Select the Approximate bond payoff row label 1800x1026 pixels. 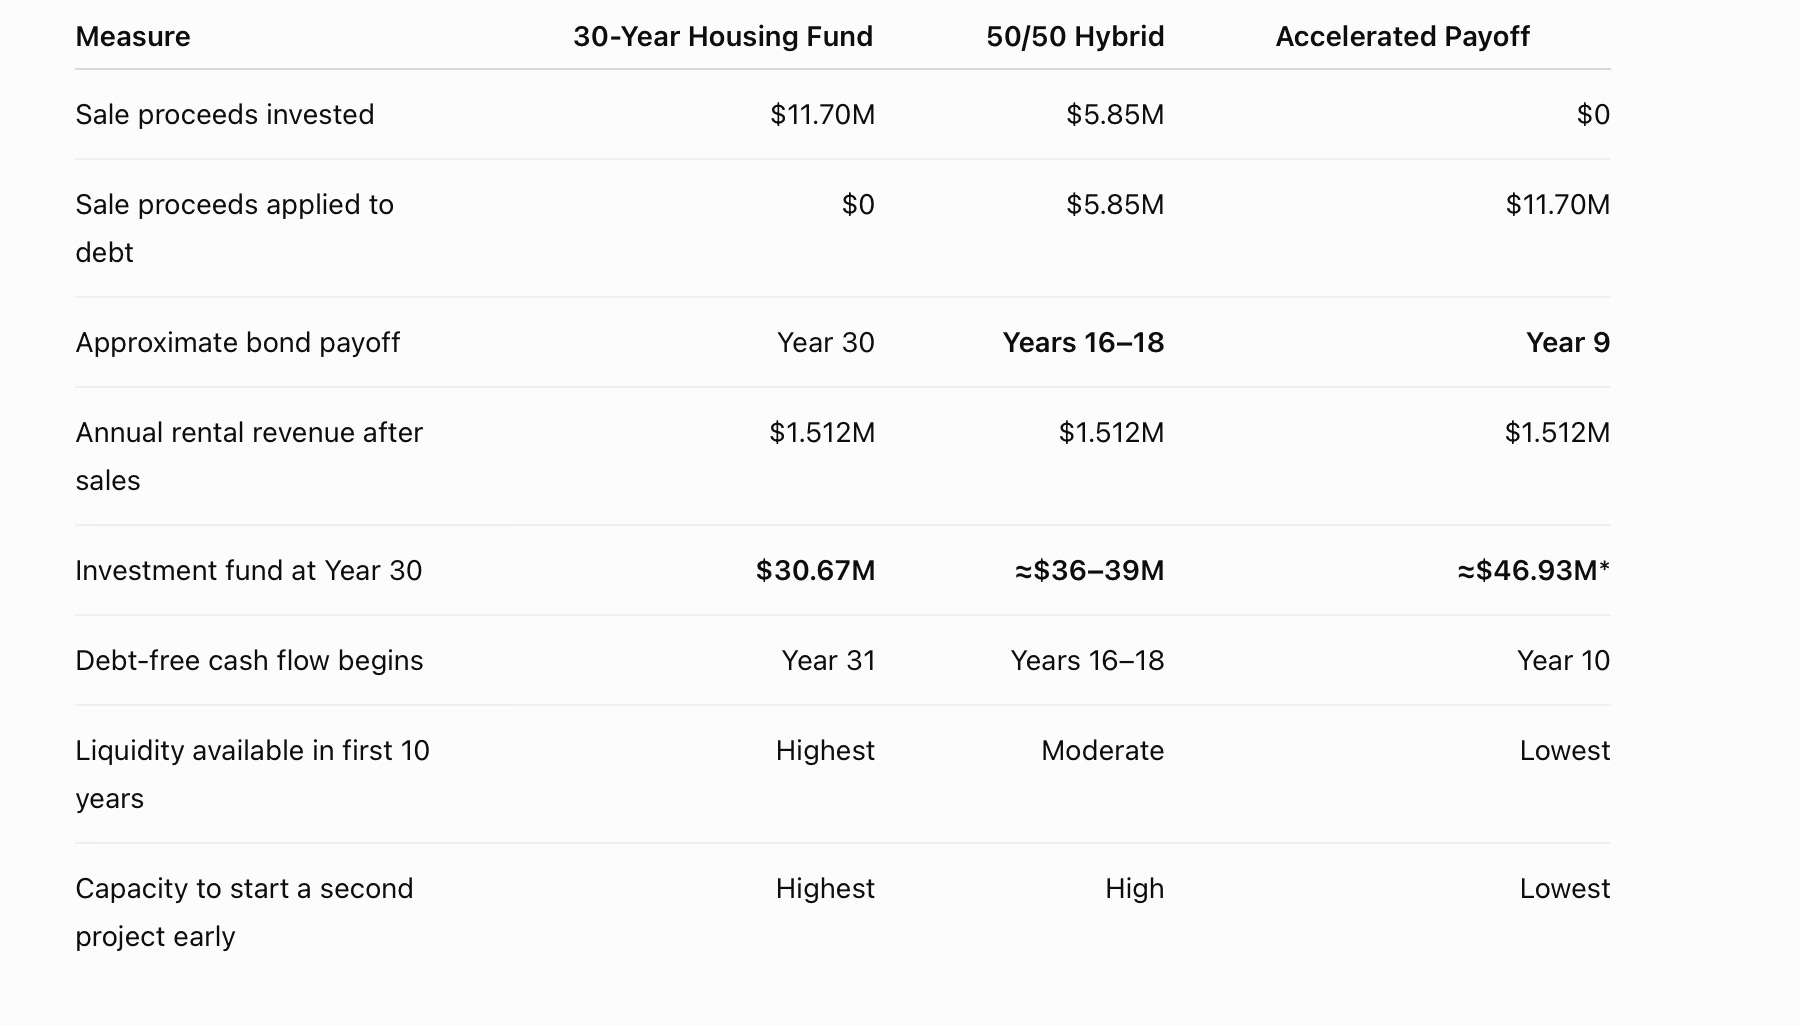pos(238,343)
